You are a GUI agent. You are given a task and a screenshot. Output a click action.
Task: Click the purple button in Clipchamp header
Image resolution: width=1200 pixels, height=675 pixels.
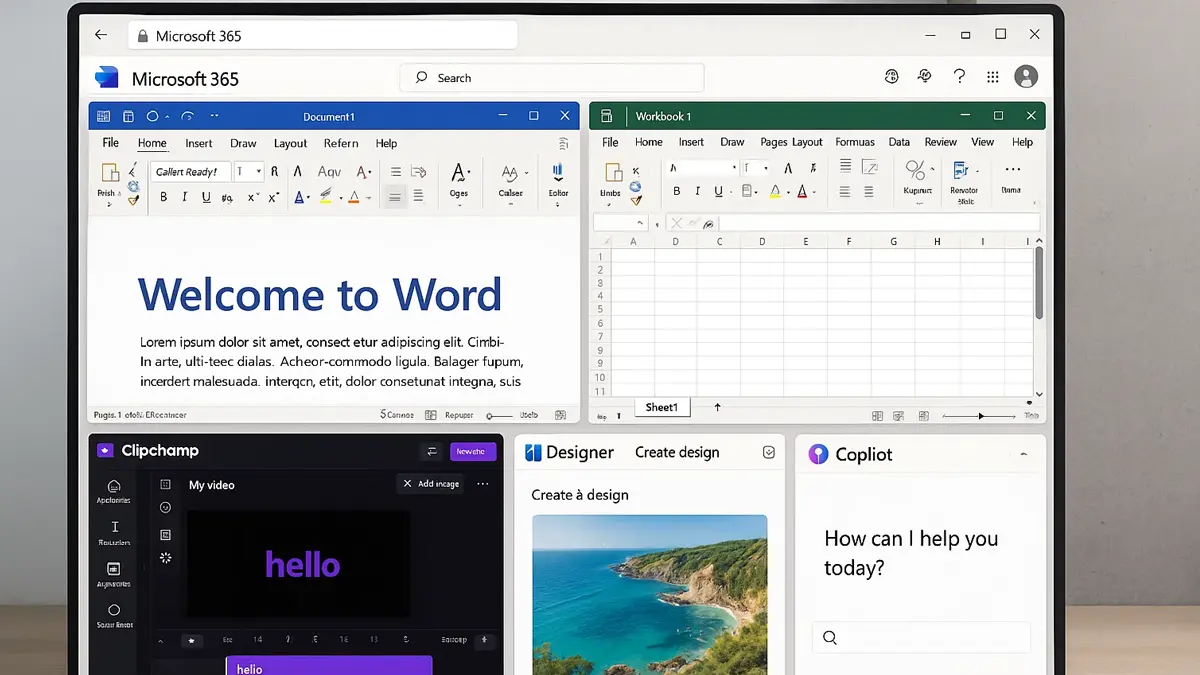tap(472, 452)
